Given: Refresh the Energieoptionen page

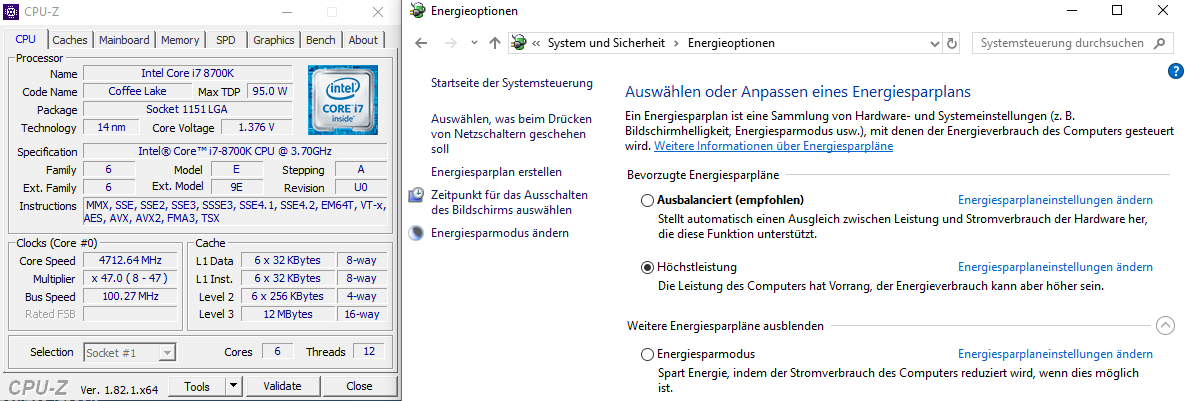Looking at the screenshot, I should pos(951,43).
